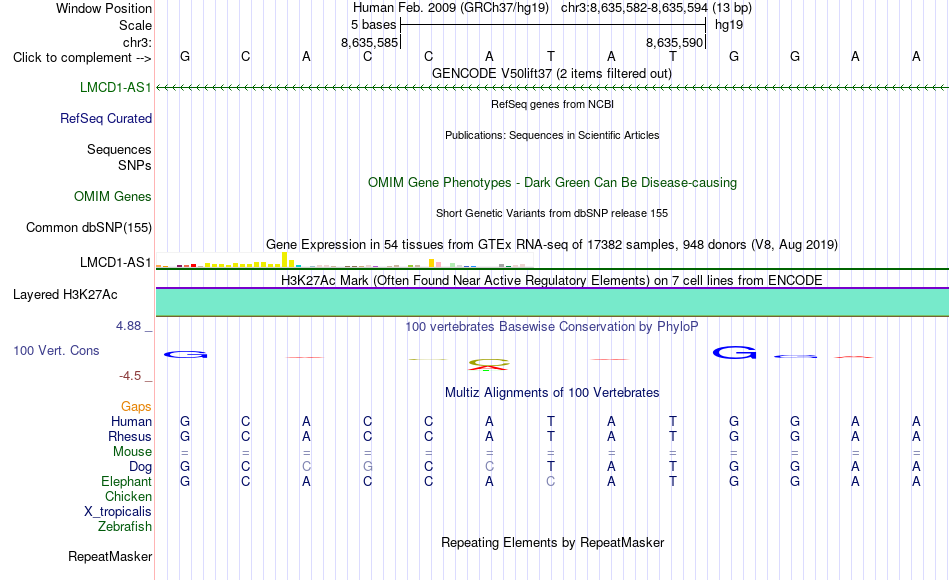950x580 pixels.
Task: Click the '5 bases' scale label
Action: coord(373,25)
